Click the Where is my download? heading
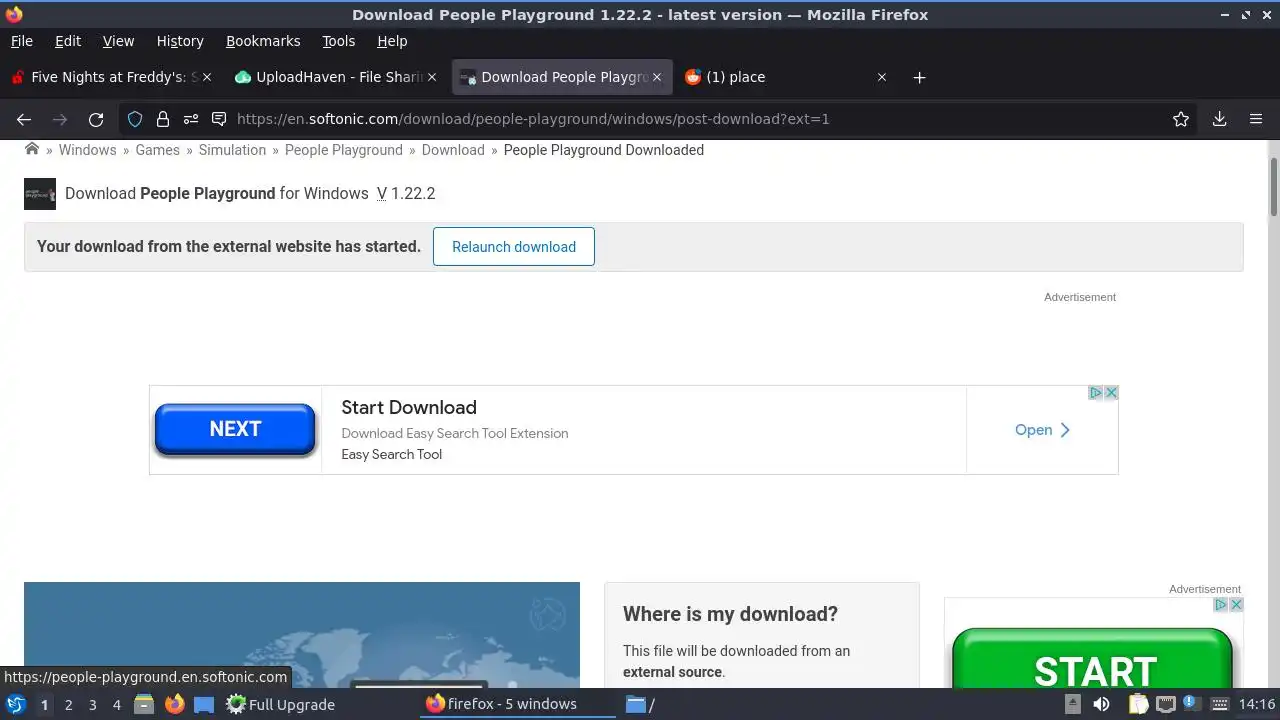Screen dimensions: 1280x720 click(x=730, y=614)
